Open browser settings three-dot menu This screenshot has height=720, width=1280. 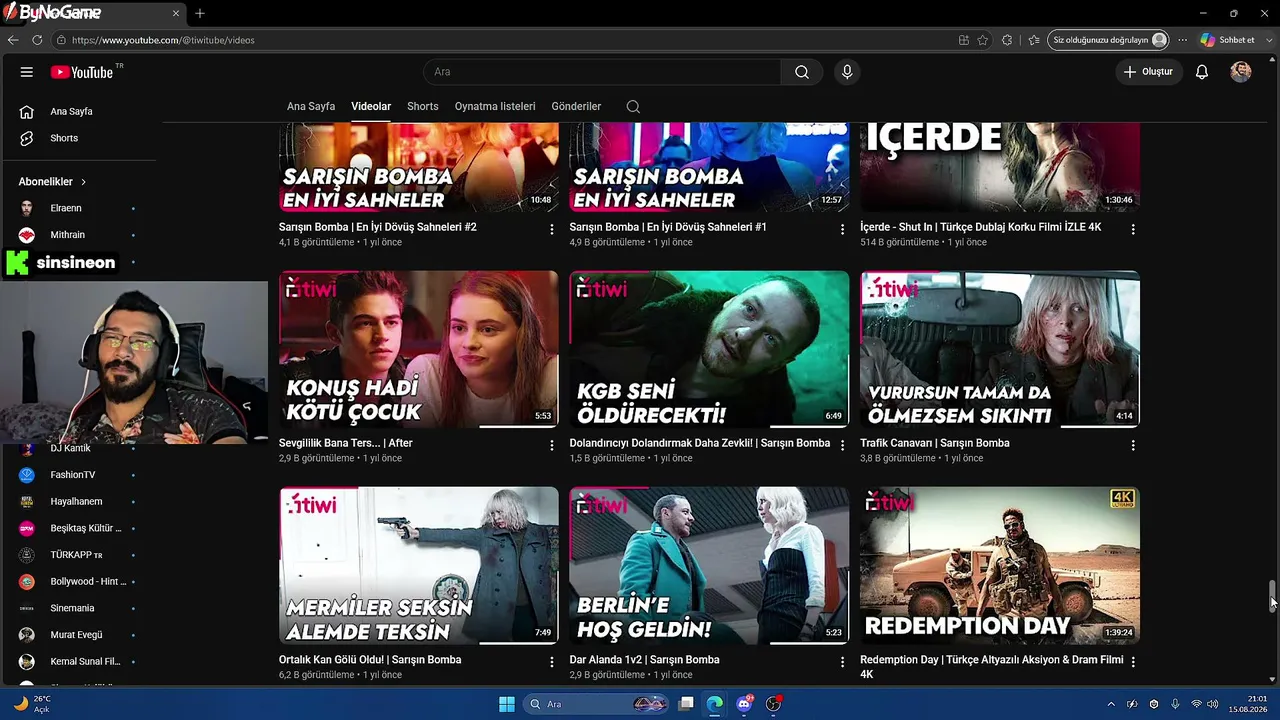pos(1183,40)
